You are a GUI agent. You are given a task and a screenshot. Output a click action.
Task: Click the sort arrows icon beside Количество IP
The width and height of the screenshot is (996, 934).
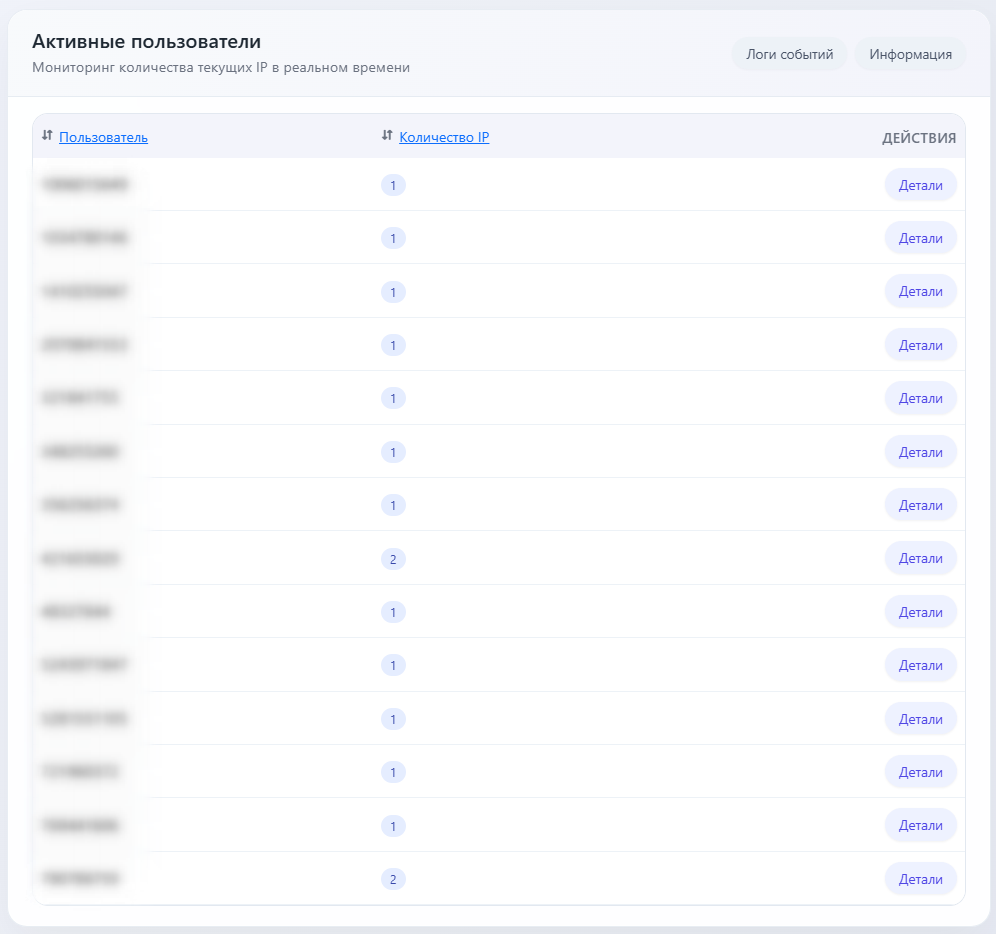387,136
